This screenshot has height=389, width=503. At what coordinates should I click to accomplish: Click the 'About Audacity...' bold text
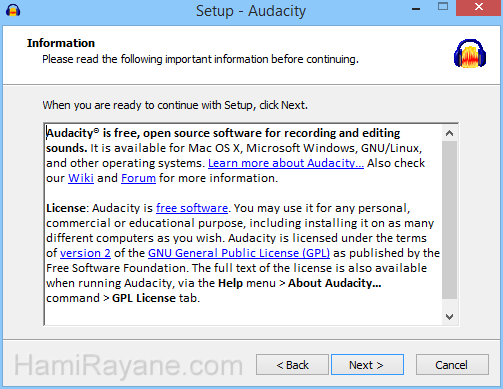(x=335, y=283)
